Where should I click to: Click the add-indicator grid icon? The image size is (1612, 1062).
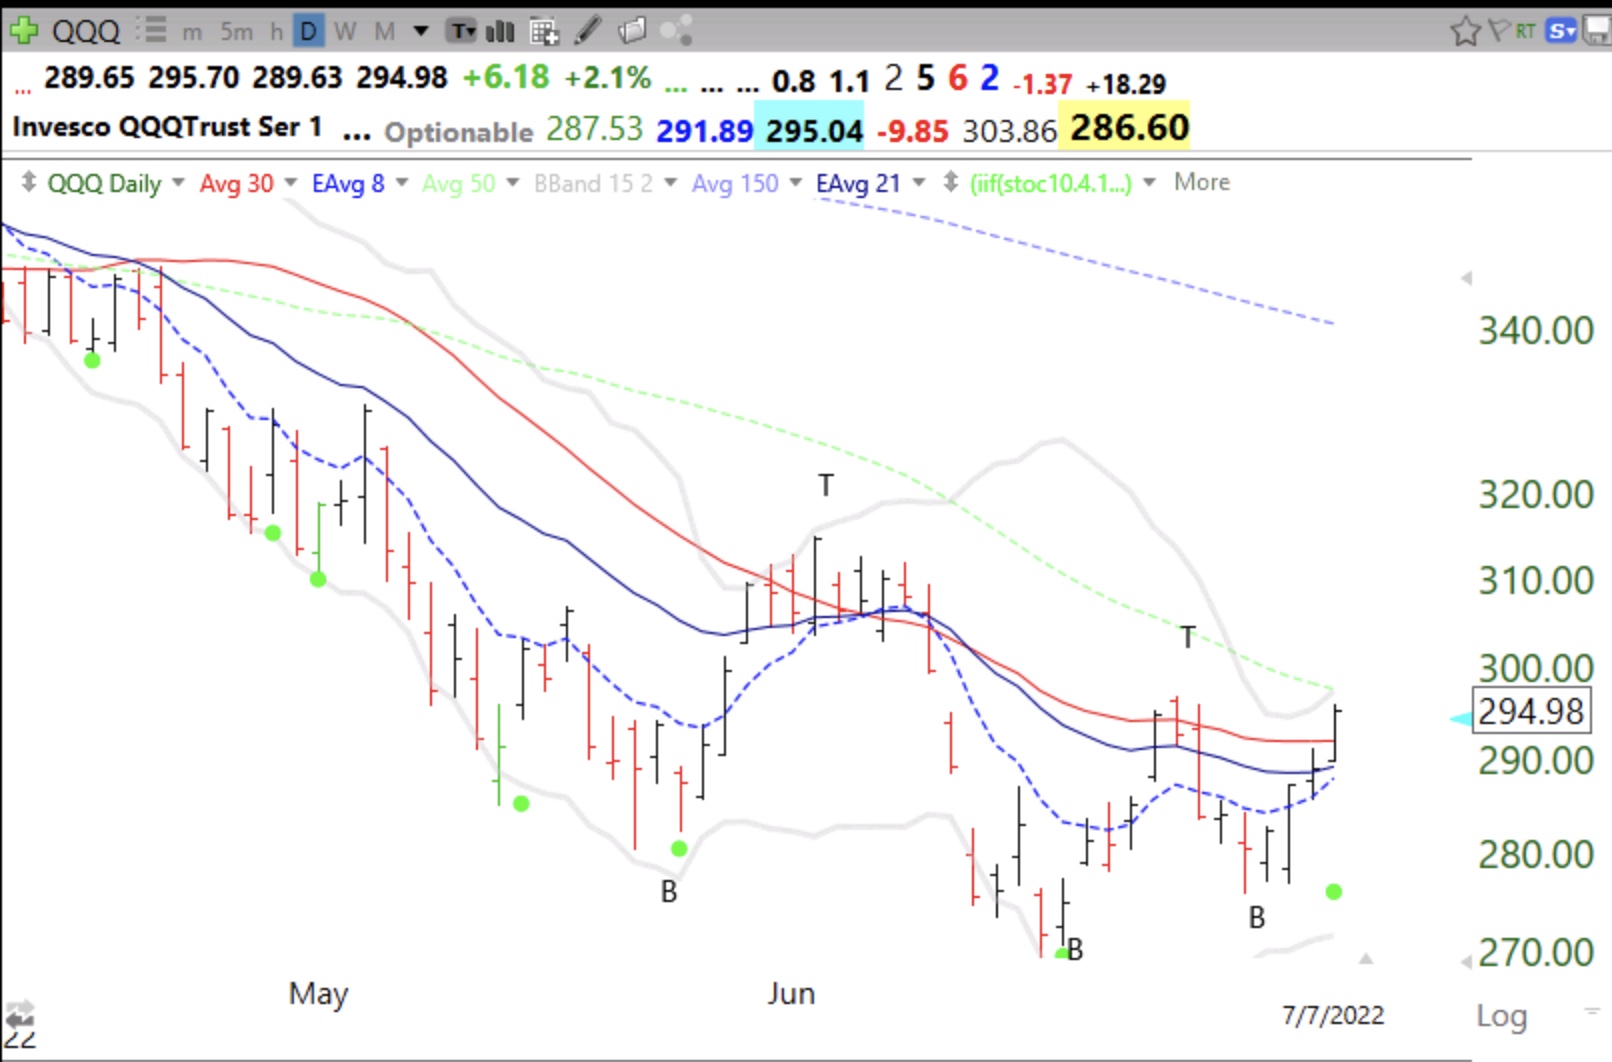(544, 32)
